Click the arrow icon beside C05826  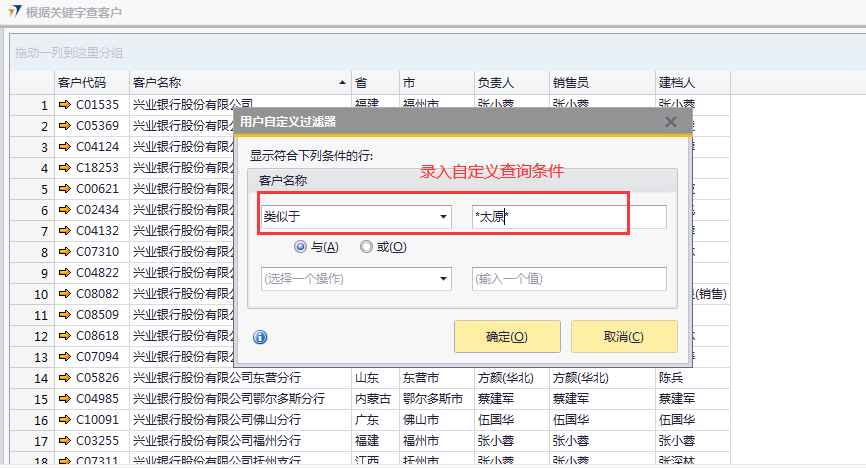(x=65, y=377)
